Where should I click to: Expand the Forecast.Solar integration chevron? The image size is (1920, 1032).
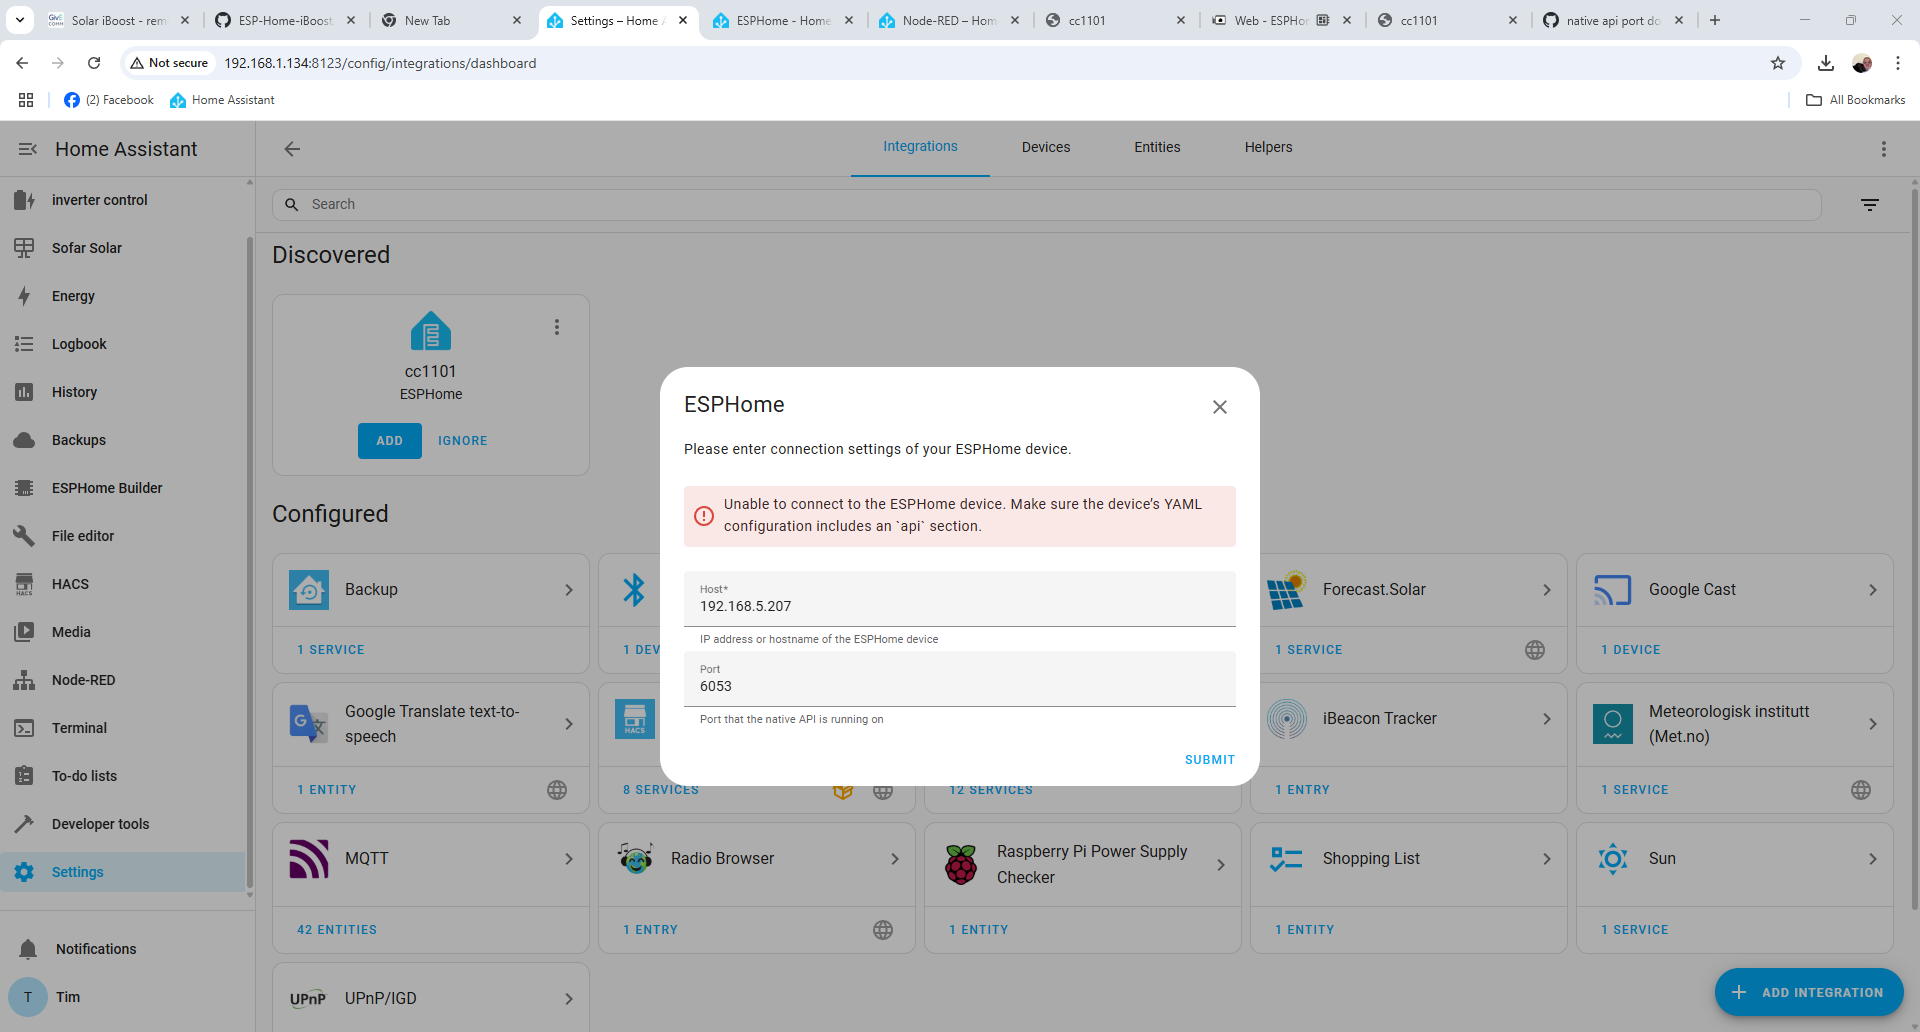[x=1546, y=590]
